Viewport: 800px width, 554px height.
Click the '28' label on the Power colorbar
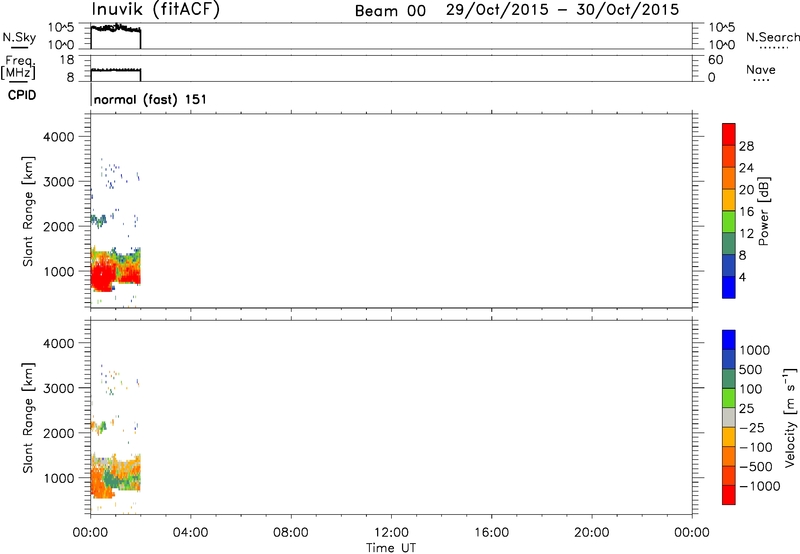point(746,146)
